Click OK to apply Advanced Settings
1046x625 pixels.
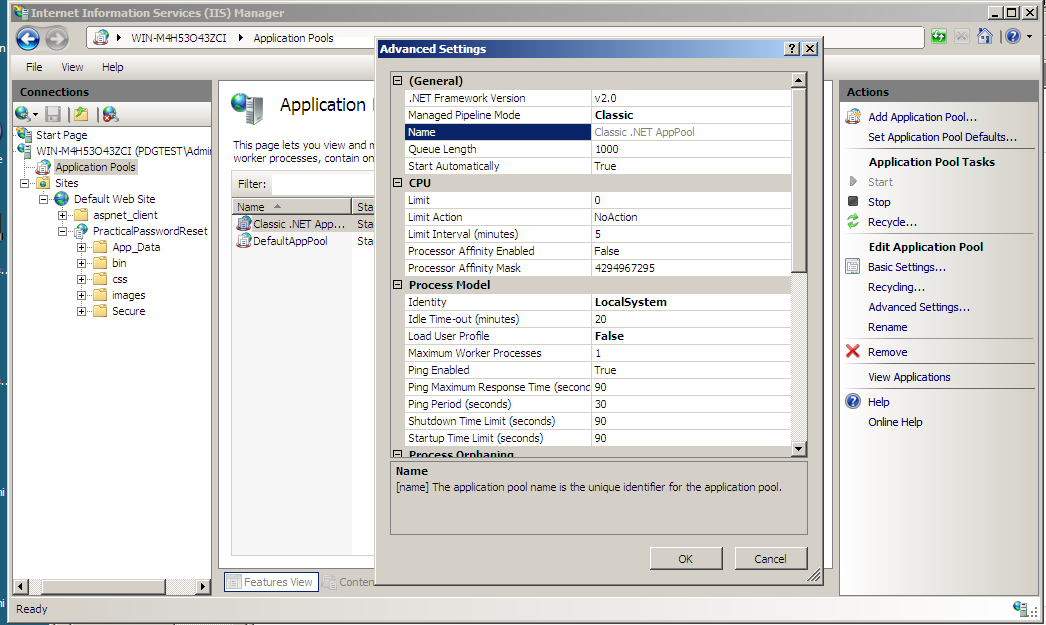pyautogui.click(x=686, y=558)
